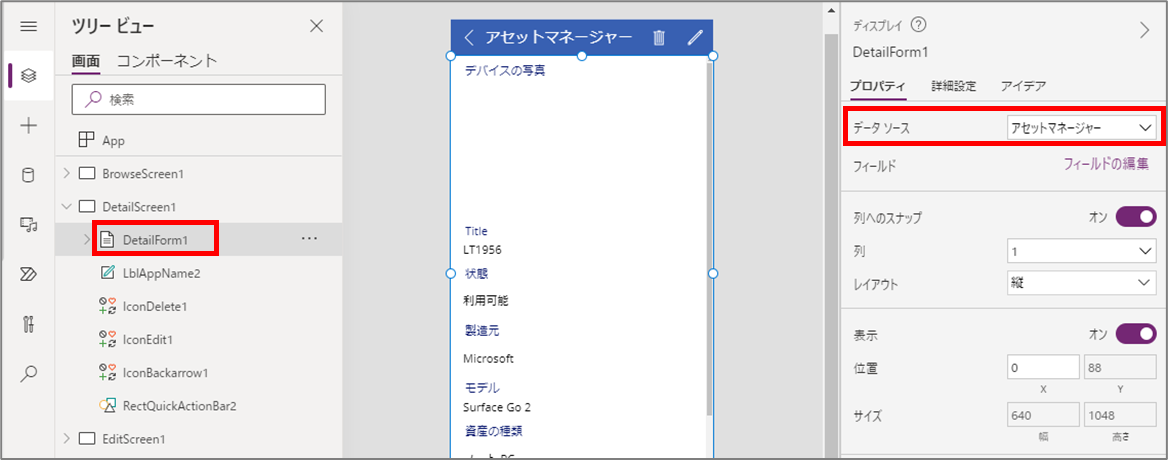Switch to the アイデア tab
1168x460 pixels.
coord(1023,86)
